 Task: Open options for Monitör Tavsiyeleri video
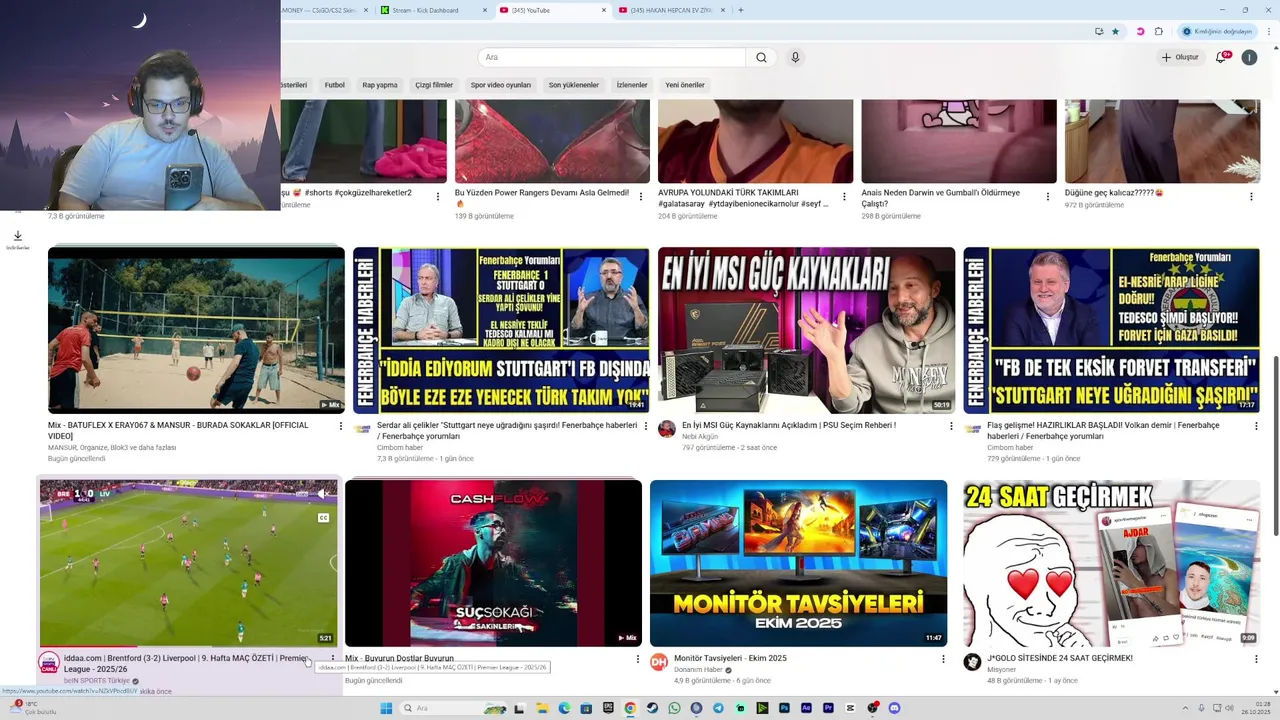point(943,659)
